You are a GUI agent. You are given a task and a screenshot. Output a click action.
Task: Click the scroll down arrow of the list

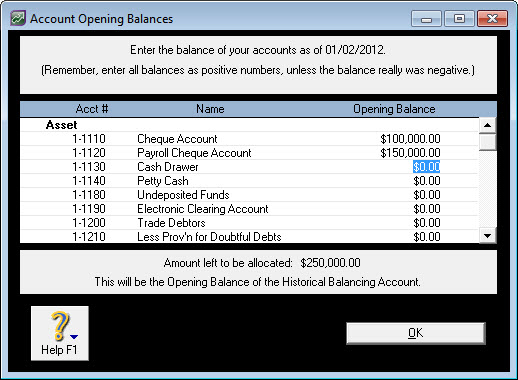click(487, 236)
